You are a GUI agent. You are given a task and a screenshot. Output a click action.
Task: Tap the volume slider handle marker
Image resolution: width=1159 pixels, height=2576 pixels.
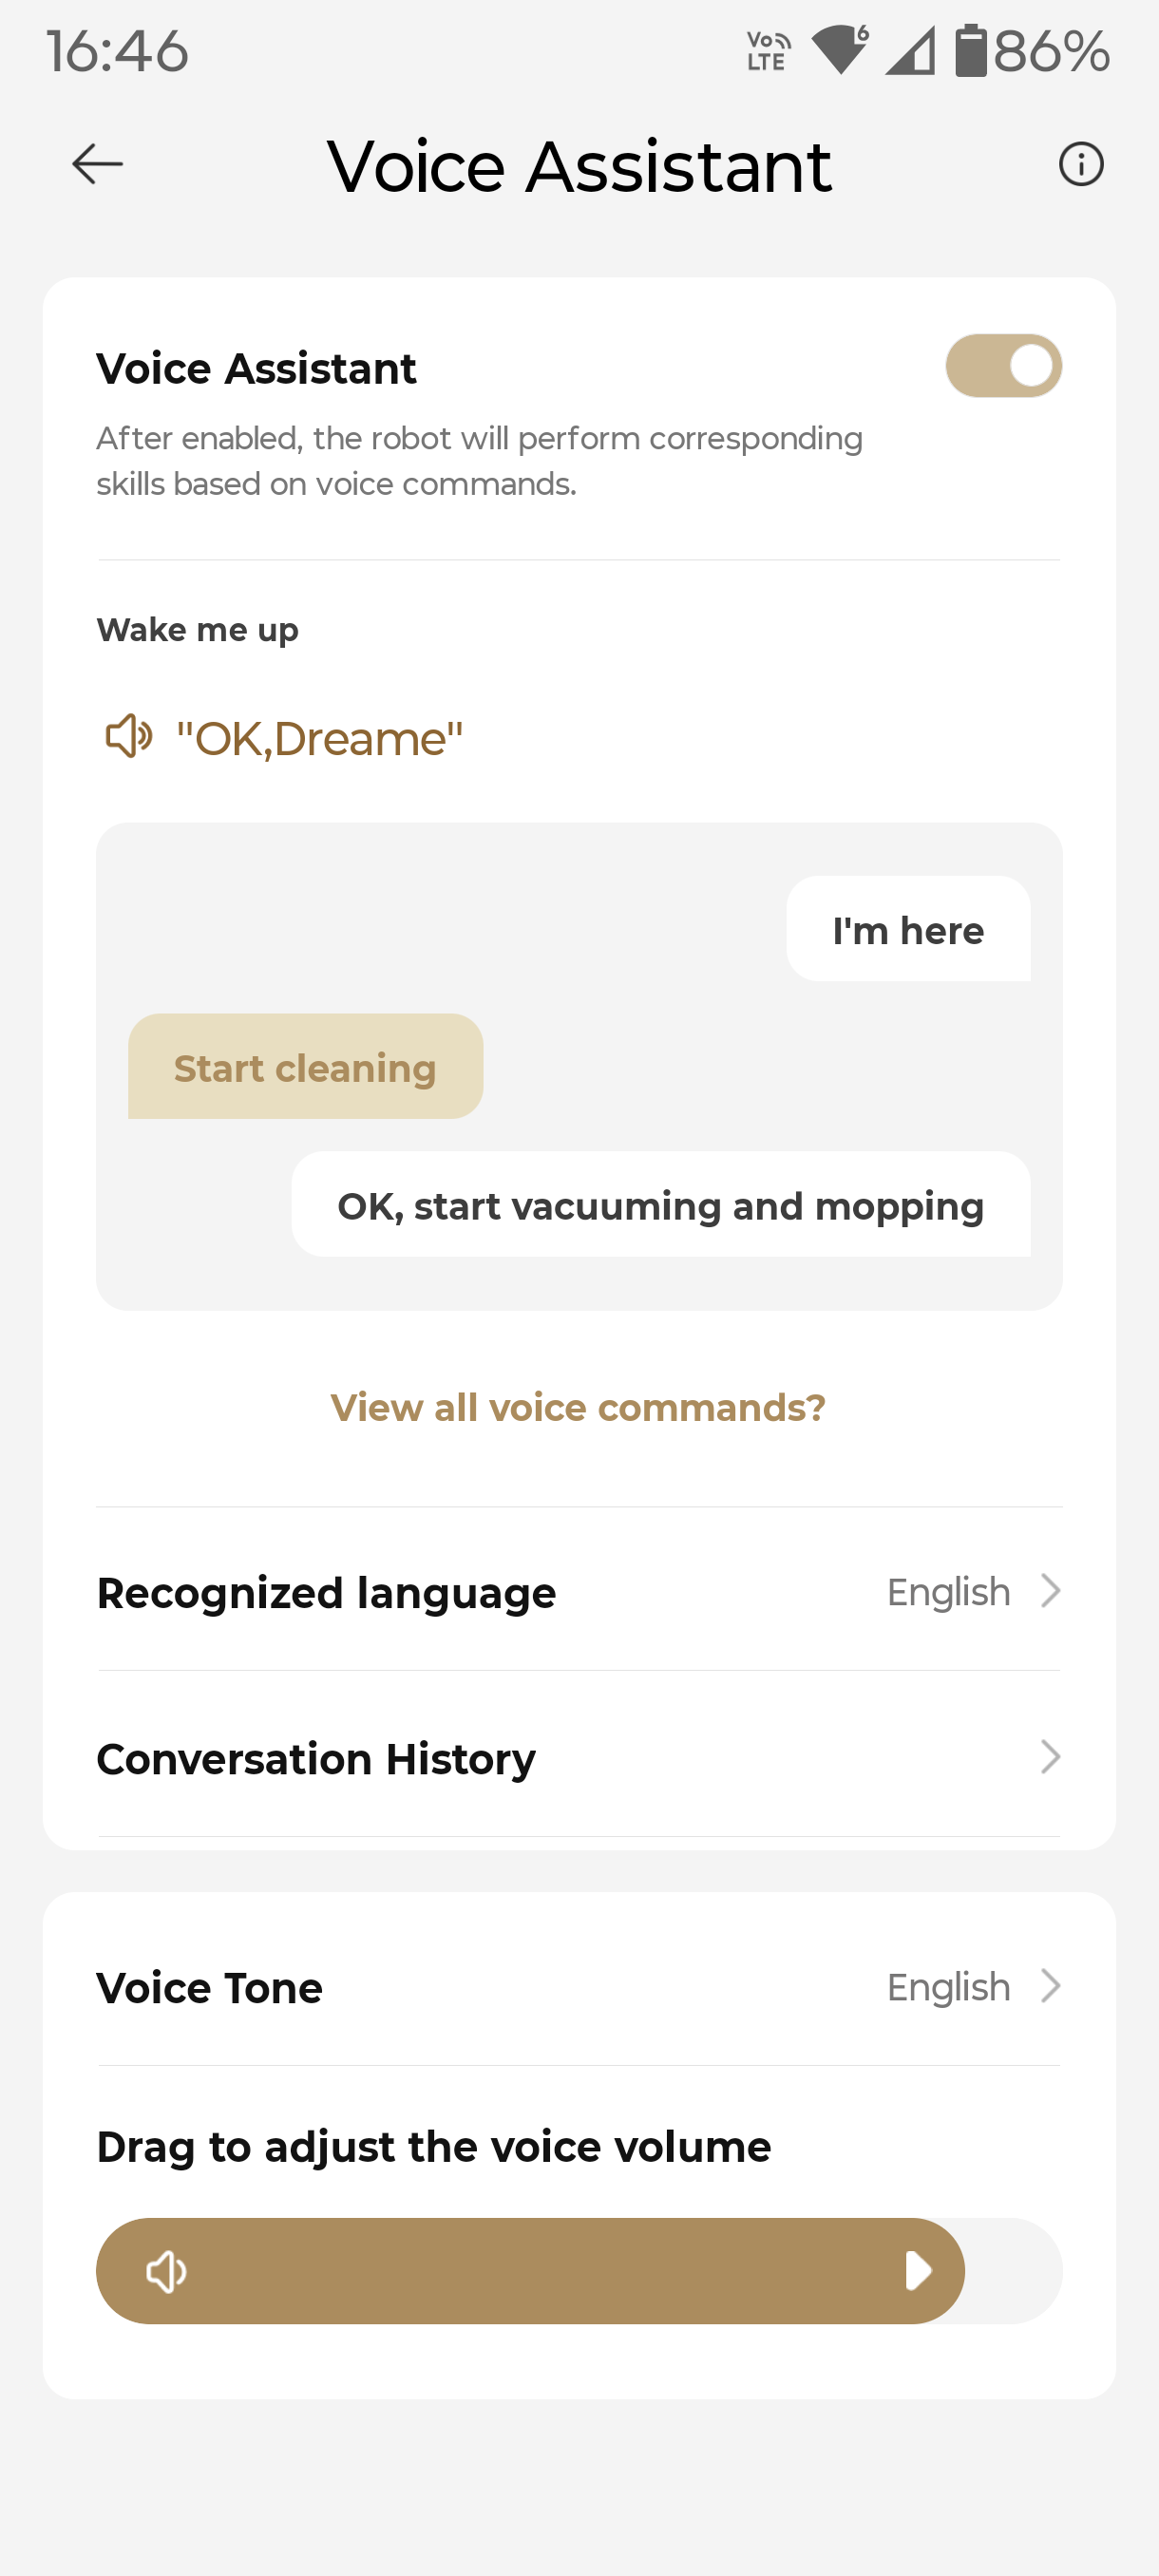click(918, 2271)
